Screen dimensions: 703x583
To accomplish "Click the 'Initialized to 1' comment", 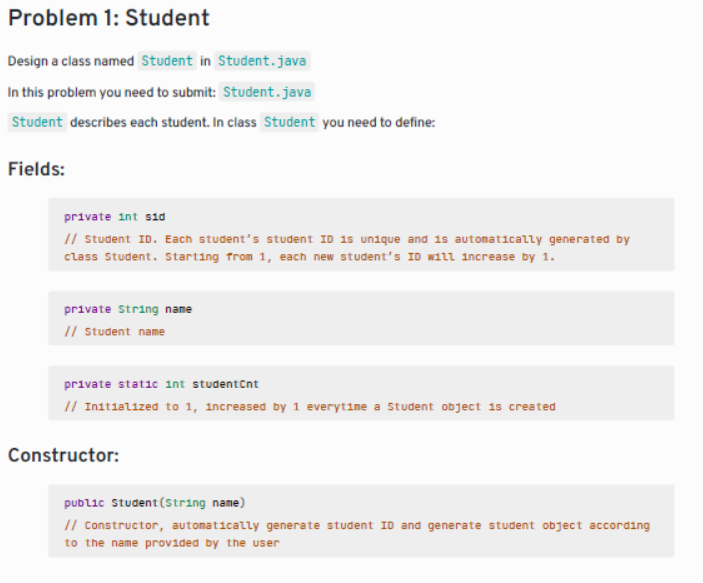I will tap(310, 407).
